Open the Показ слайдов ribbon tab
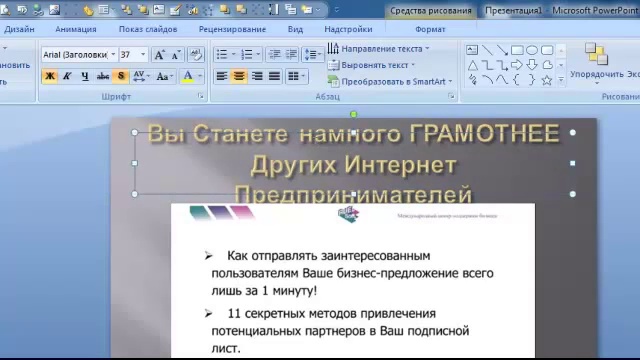The image size is (640, 360). (x=148, y=29)
